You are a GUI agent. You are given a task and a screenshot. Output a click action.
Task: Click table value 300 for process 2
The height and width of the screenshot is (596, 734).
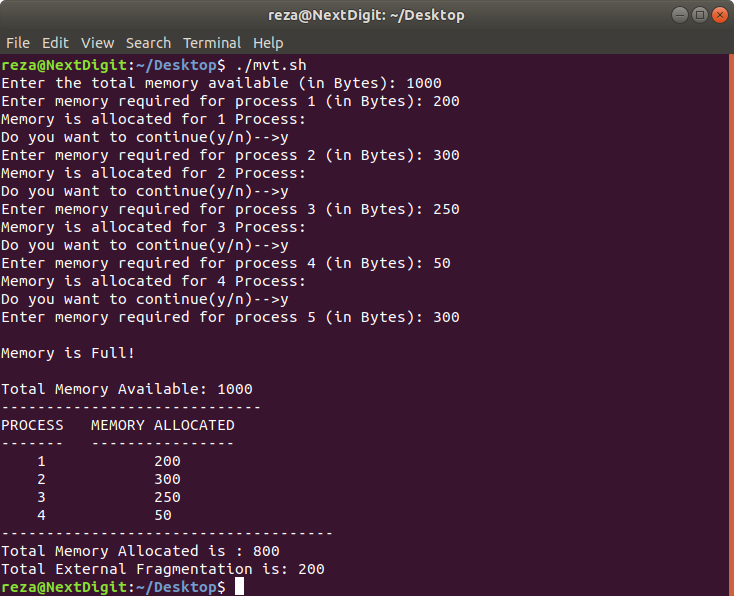167,479
